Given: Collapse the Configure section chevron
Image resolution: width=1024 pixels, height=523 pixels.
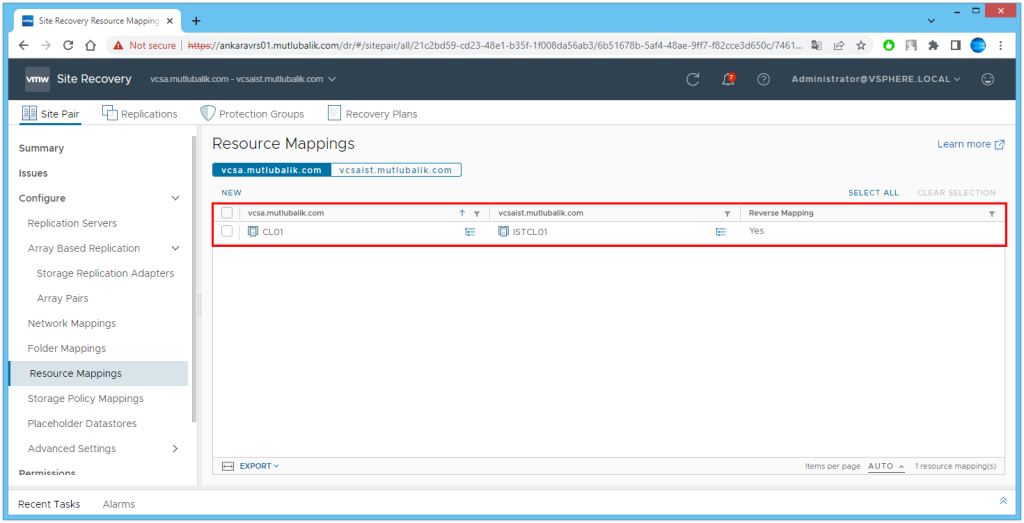Looking at the screenshot, I should 175,198.
